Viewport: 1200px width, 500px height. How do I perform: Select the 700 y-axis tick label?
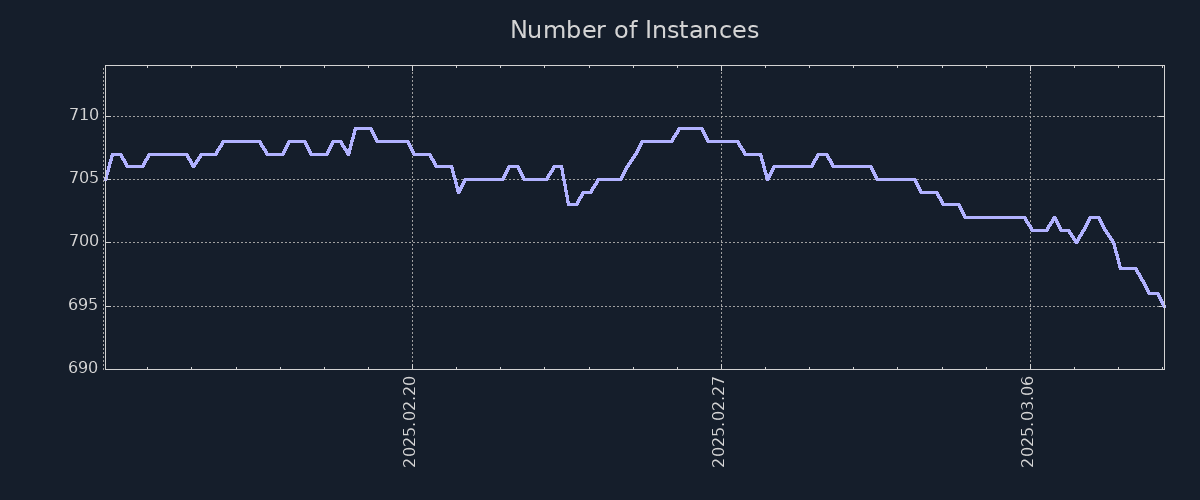coord(85,242)
